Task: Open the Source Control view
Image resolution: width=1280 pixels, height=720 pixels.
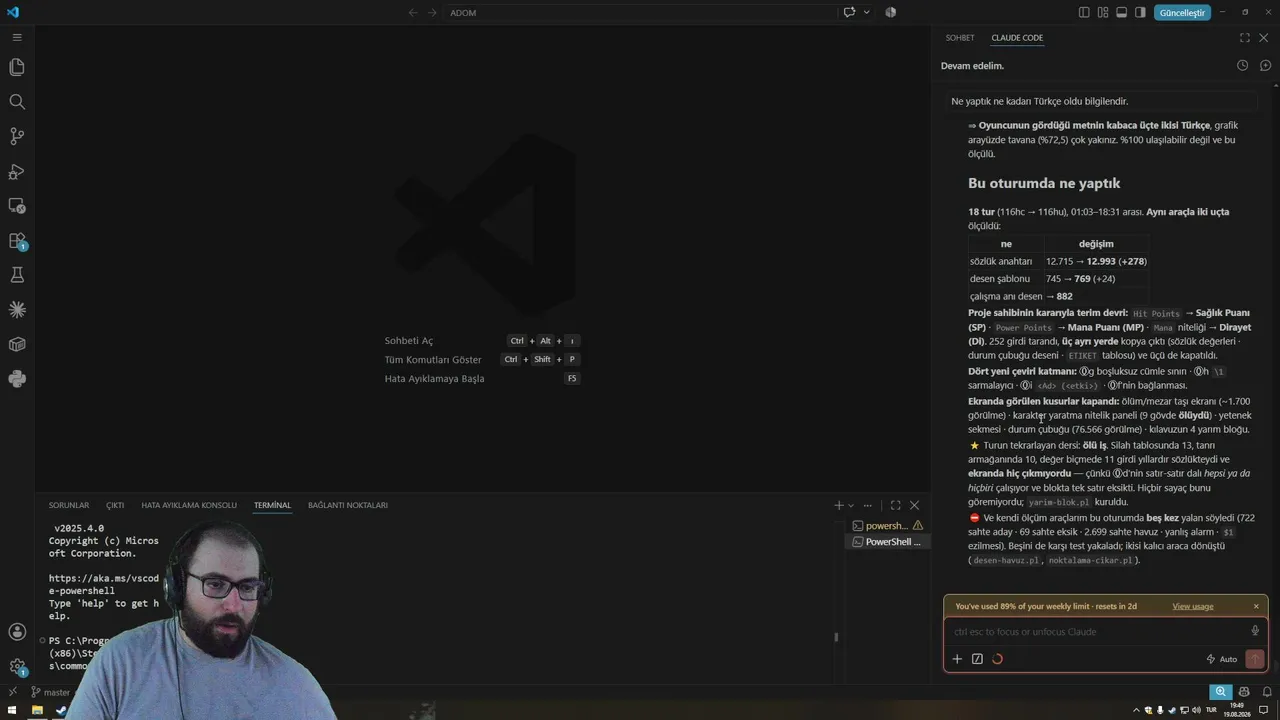Action: pyautogui.click(x=17, y=136)
